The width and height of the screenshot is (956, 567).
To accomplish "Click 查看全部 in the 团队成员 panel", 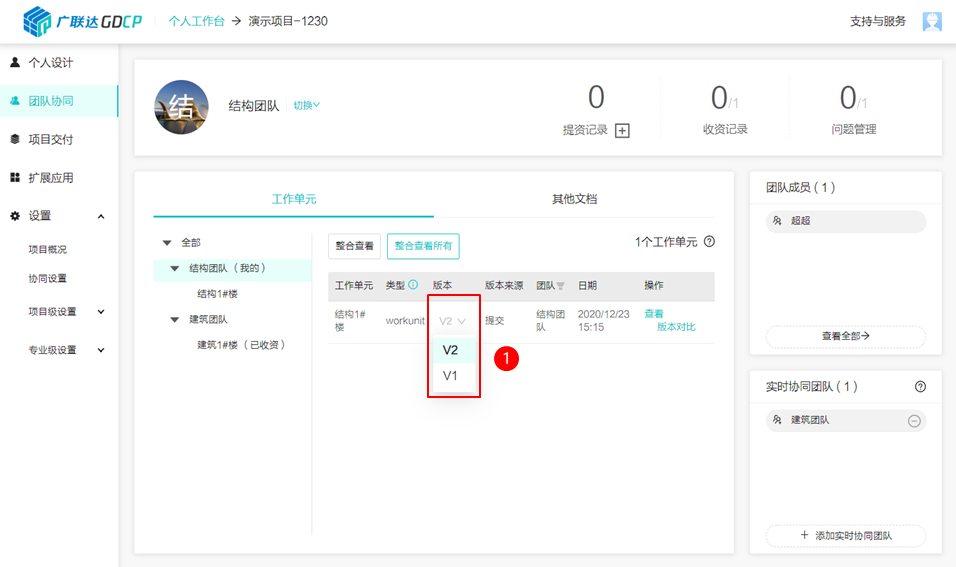I will pos(846,337).
